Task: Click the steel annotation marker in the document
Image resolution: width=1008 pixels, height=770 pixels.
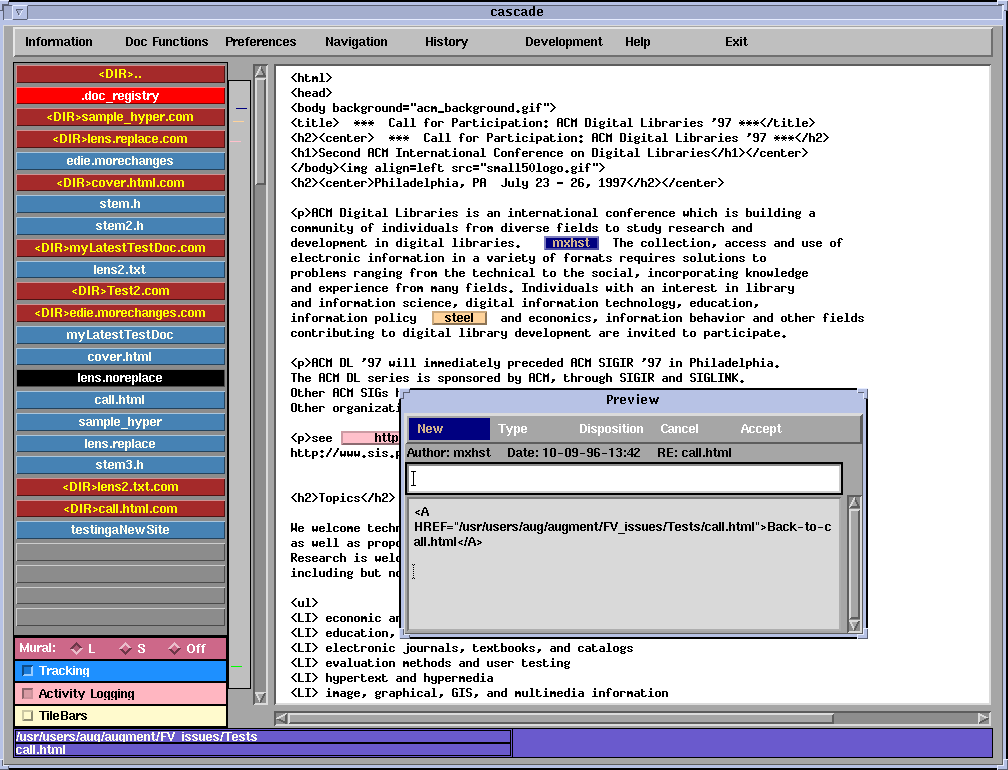Action: tap(459, 318)
